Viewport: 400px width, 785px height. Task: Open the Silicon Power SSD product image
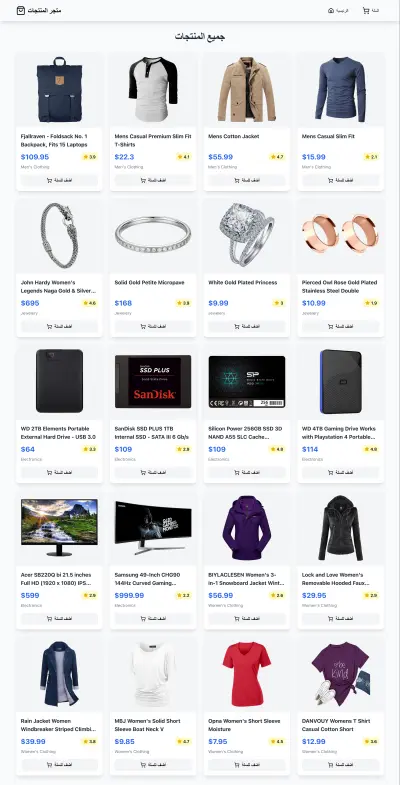click(x=247, y=381)
